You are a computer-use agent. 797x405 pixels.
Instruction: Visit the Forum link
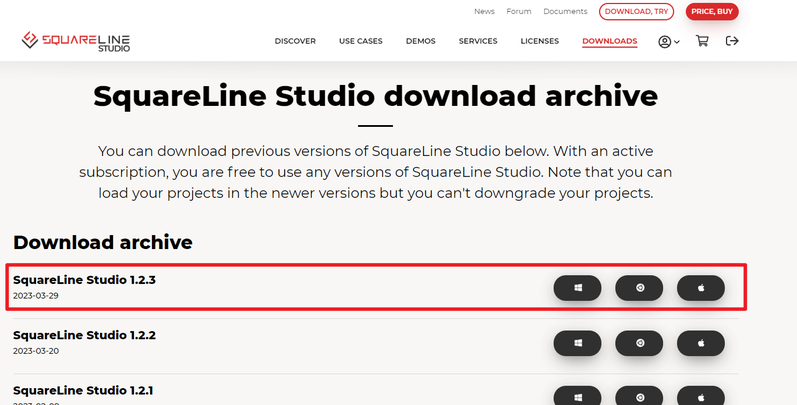click(519, 11)
